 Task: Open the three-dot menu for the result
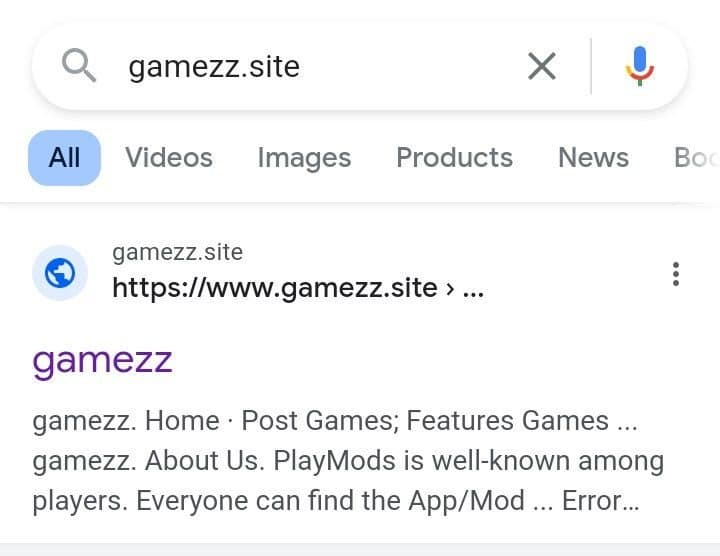tap(676, 273)
